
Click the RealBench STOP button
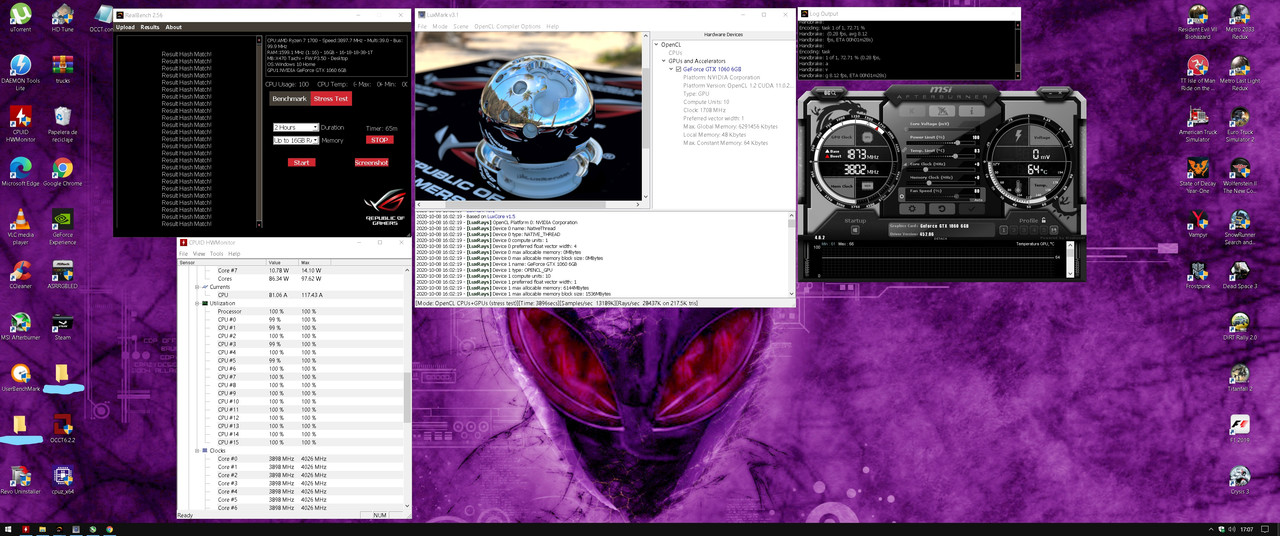(x=379, y=140)
